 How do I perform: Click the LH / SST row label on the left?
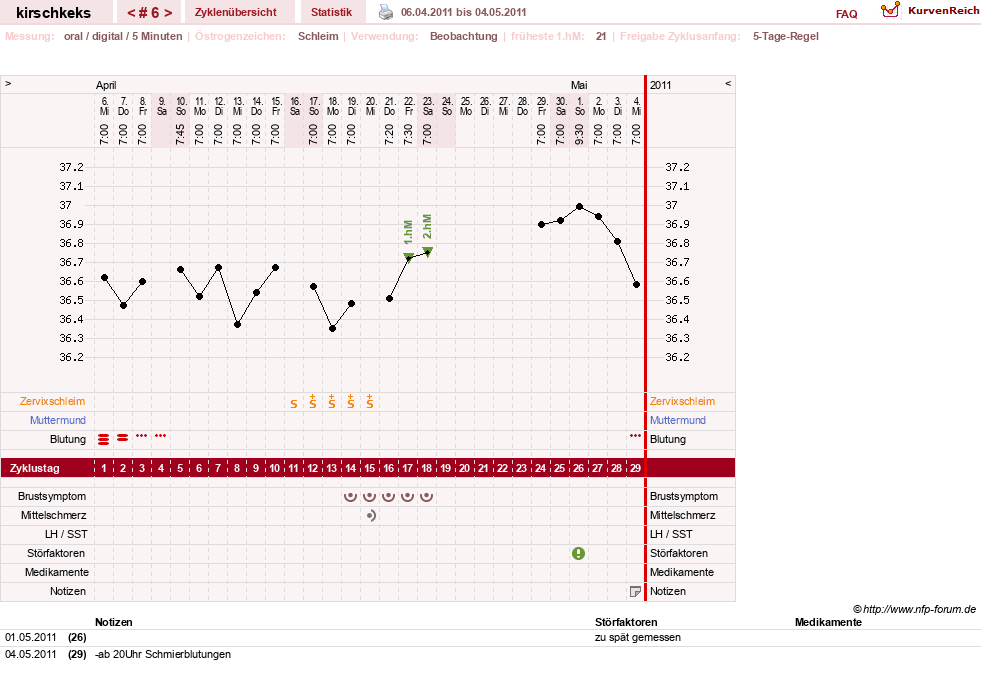[68, 534]
